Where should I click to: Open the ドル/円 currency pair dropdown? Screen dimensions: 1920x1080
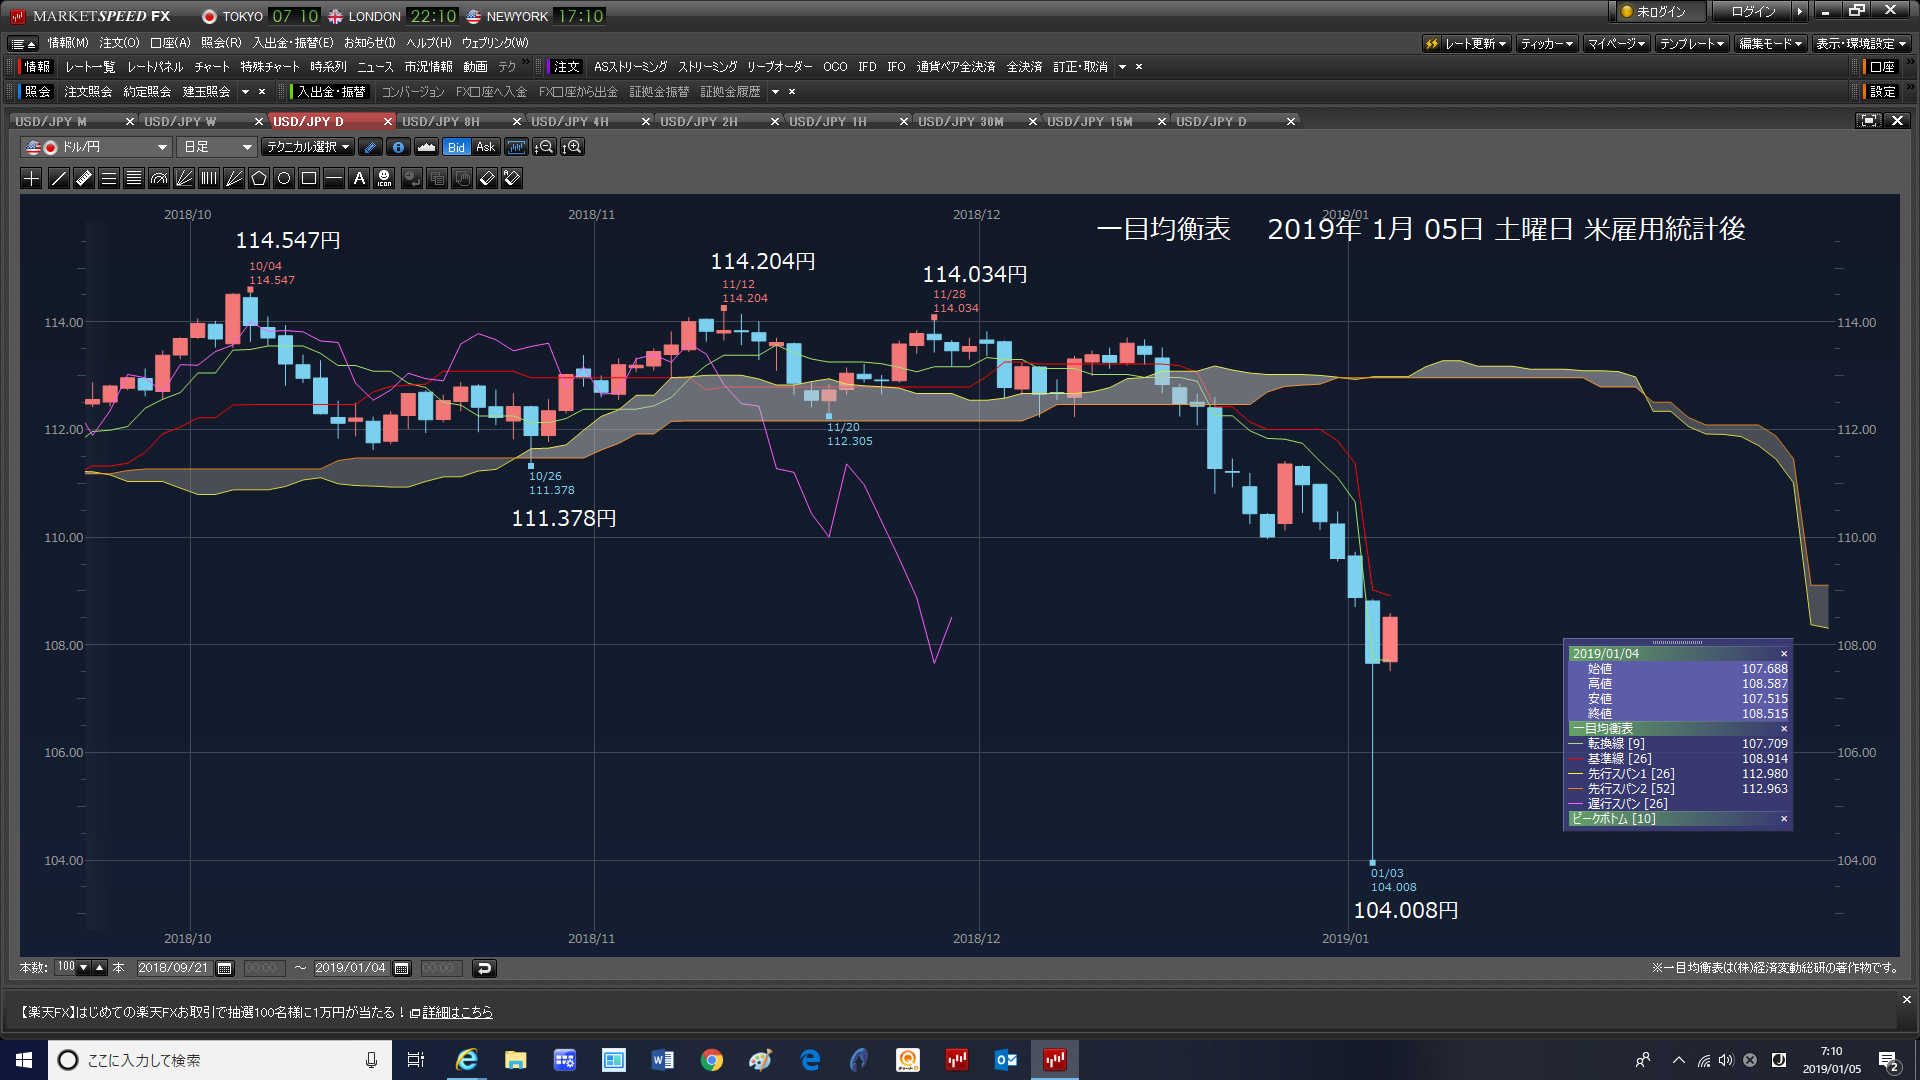pos(96,147)
